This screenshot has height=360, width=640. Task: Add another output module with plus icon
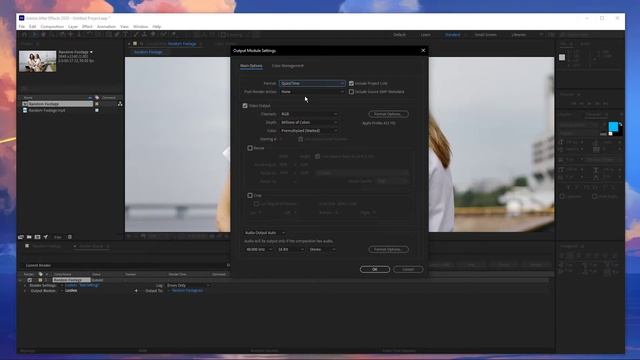click(x=136, y=291)
